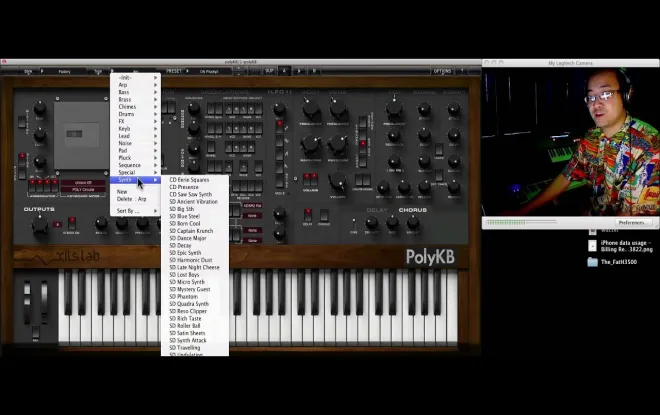Toggle the Stereo On switch in Outputs
Viewport: 660px width, 415px height.
72,222
